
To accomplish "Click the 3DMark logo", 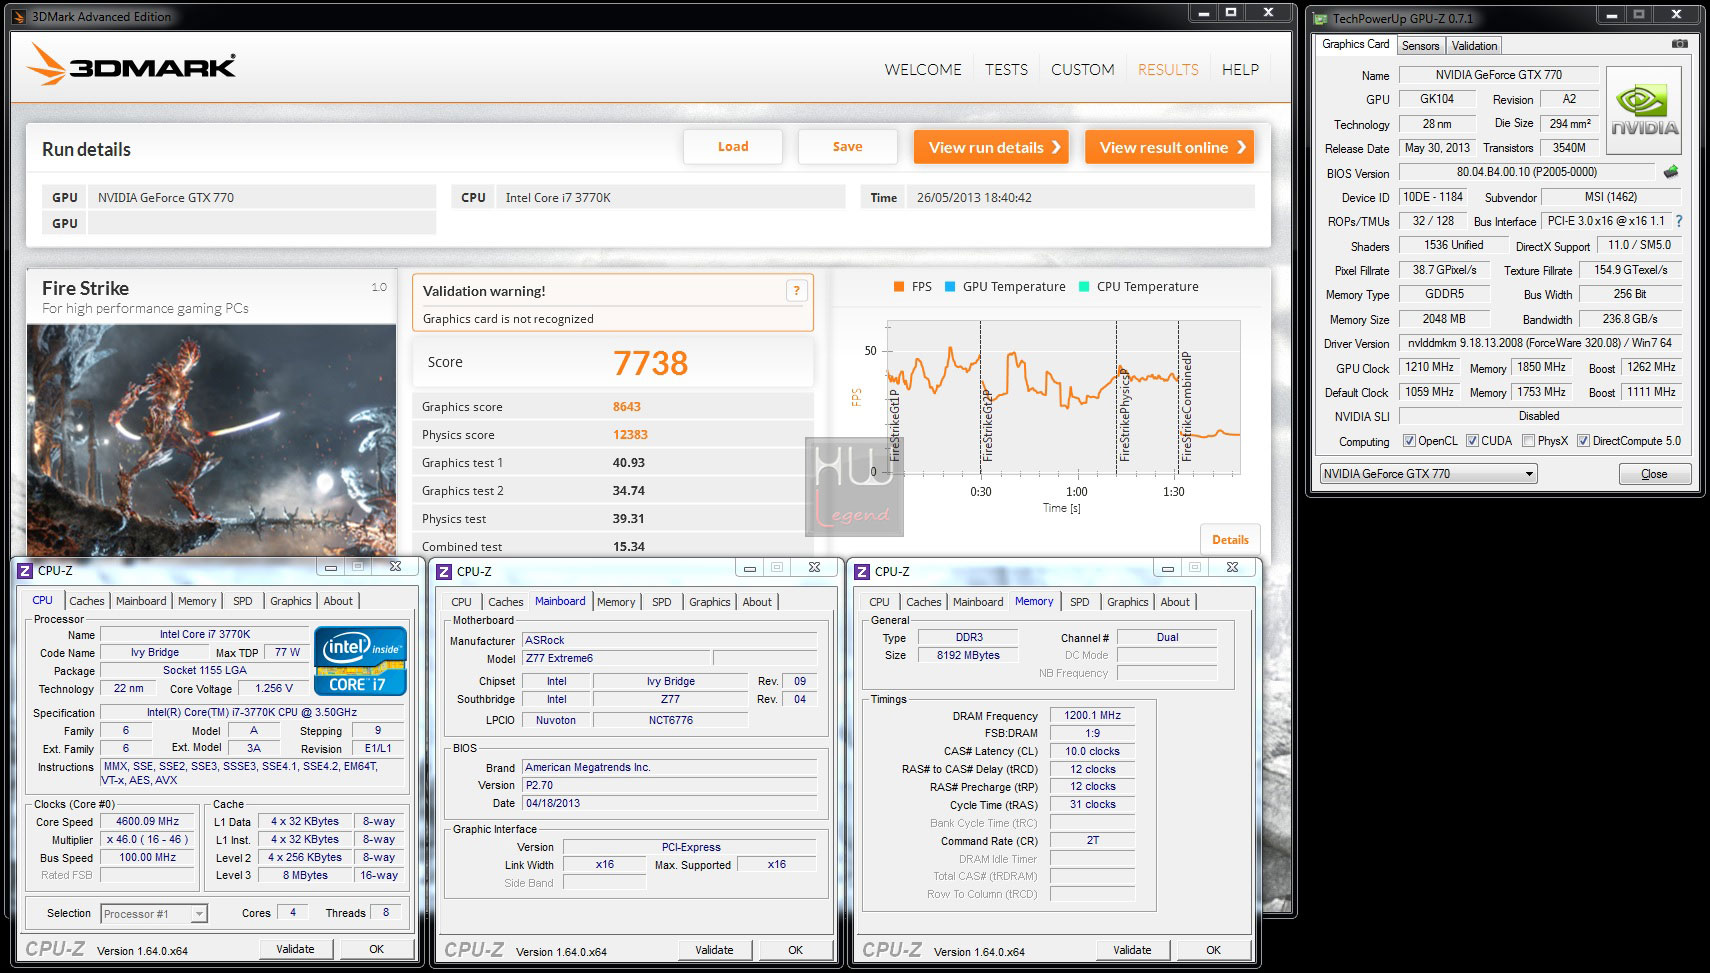I will pos(131,65).
